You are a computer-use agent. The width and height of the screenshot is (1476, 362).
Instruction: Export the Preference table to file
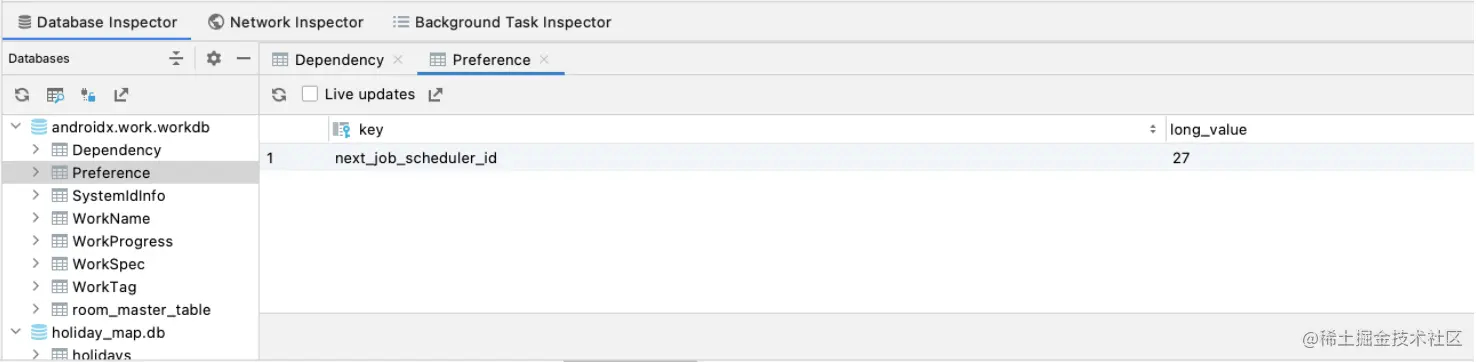435,95
